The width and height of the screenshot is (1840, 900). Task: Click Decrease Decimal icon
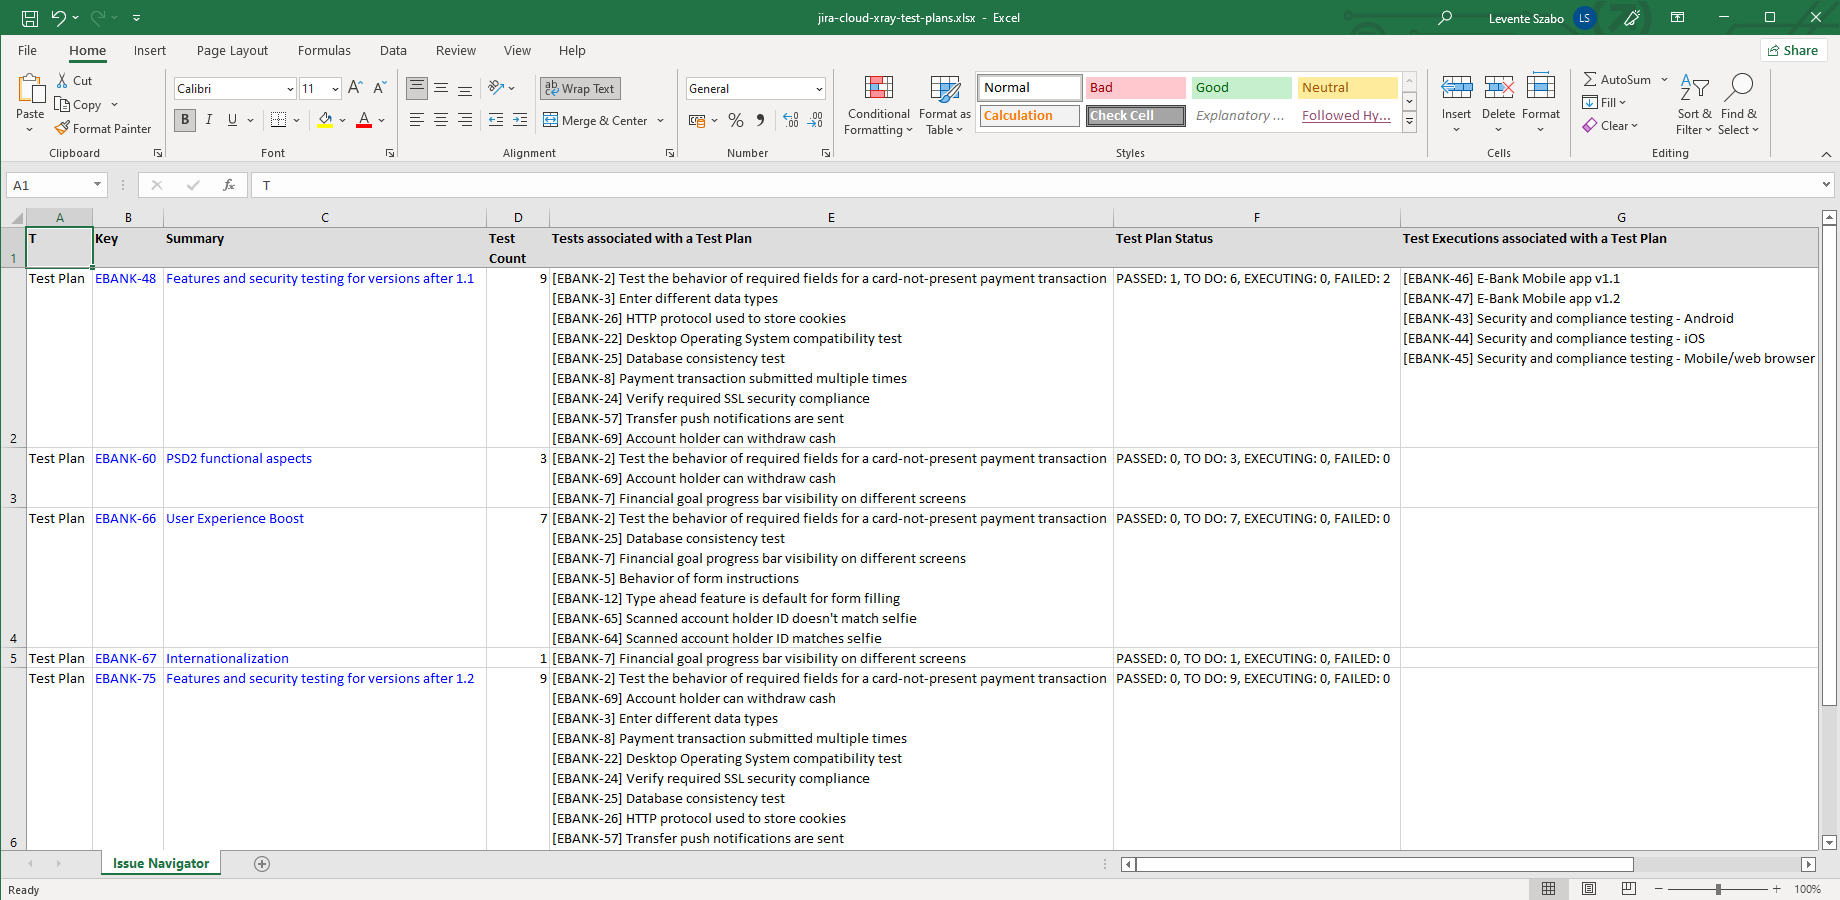[816, 120]
